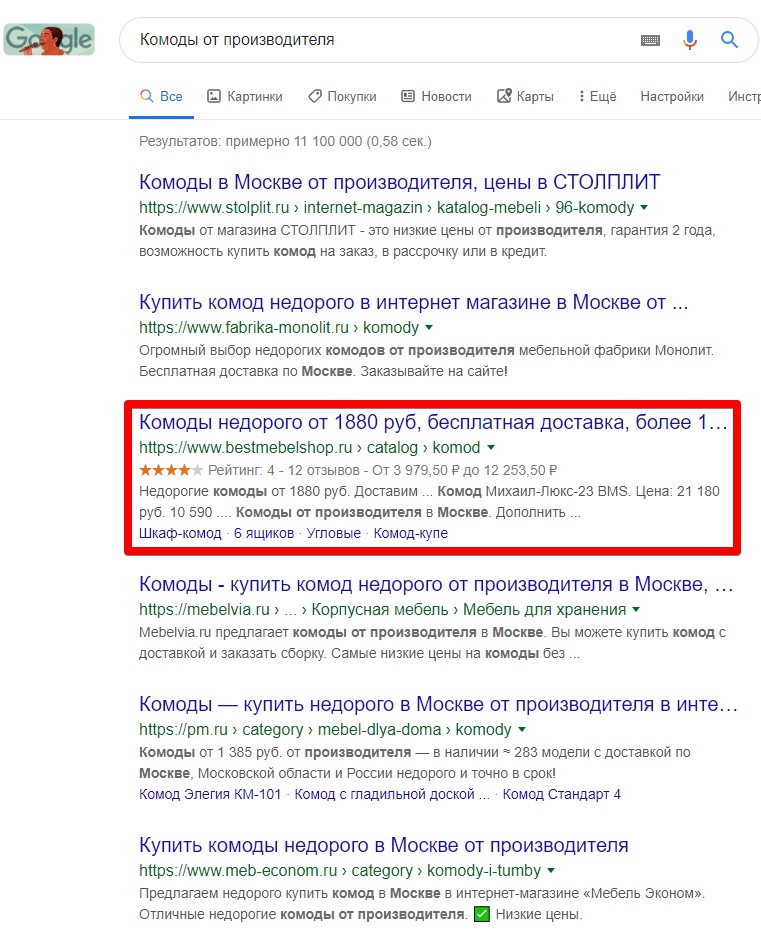Open the Картинки images tab
761x931 pixels.
(x=244, y=96)
